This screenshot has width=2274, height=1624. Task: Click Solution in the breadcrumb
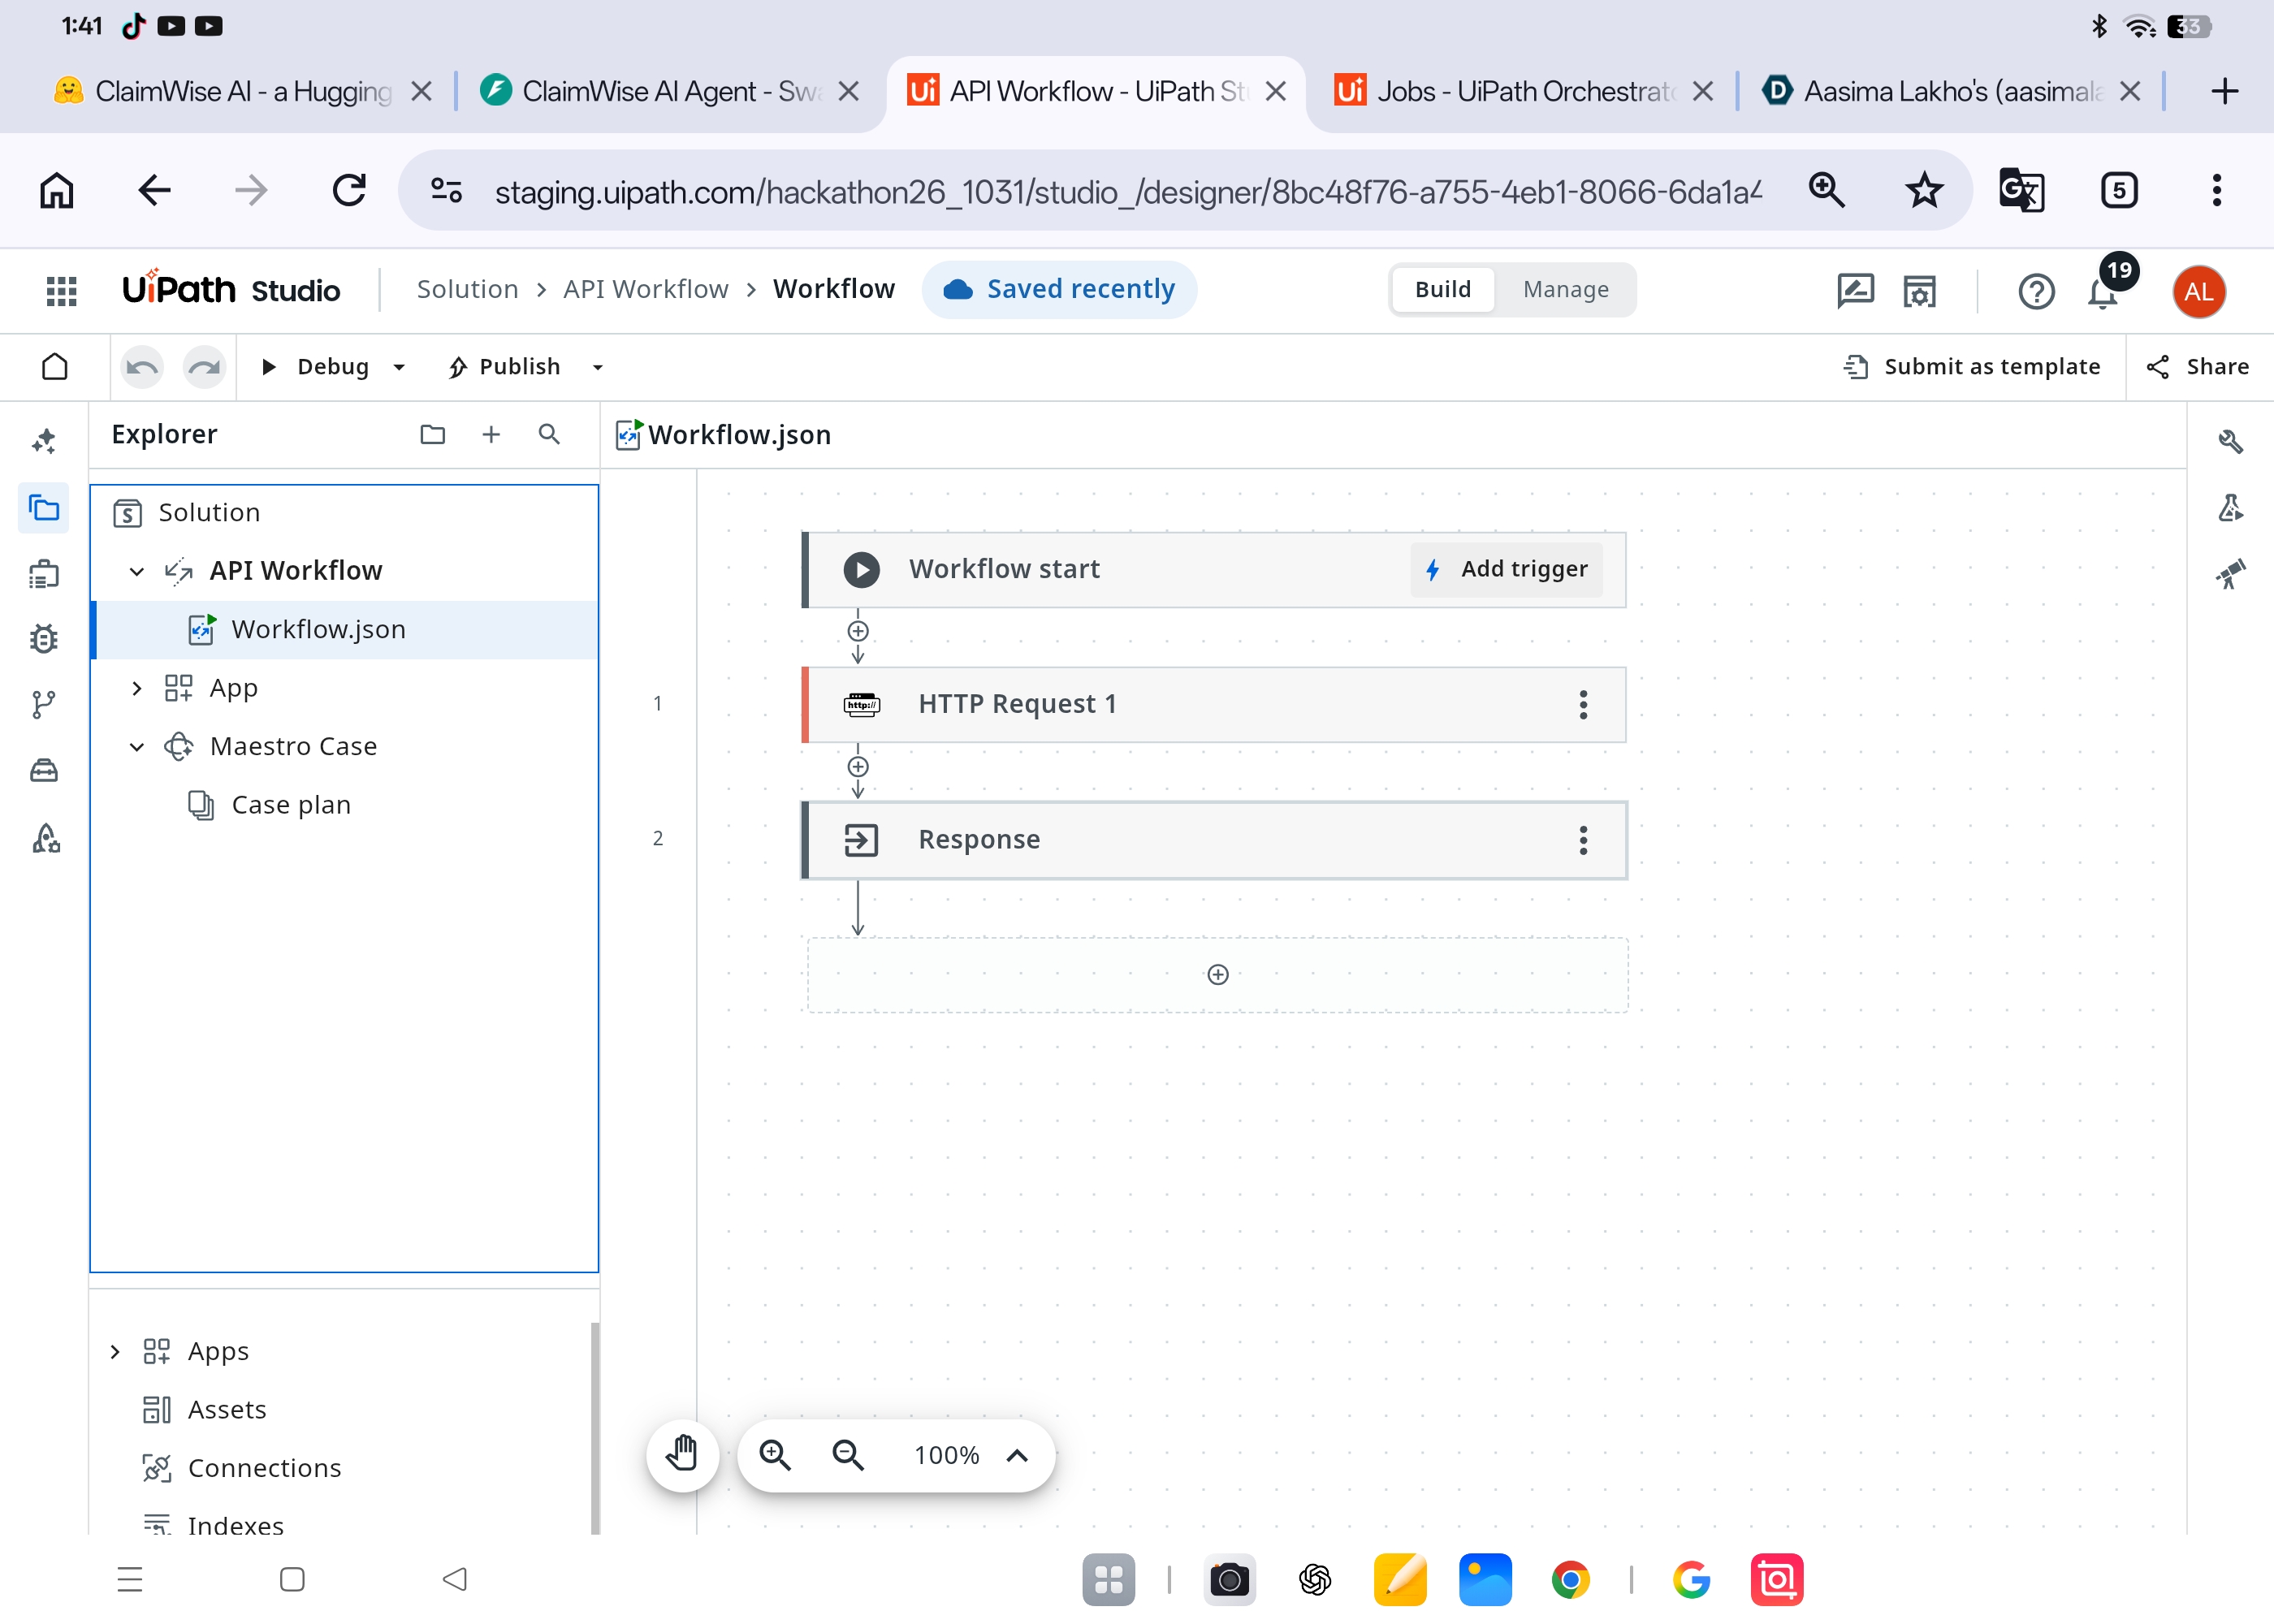point(467,289)
